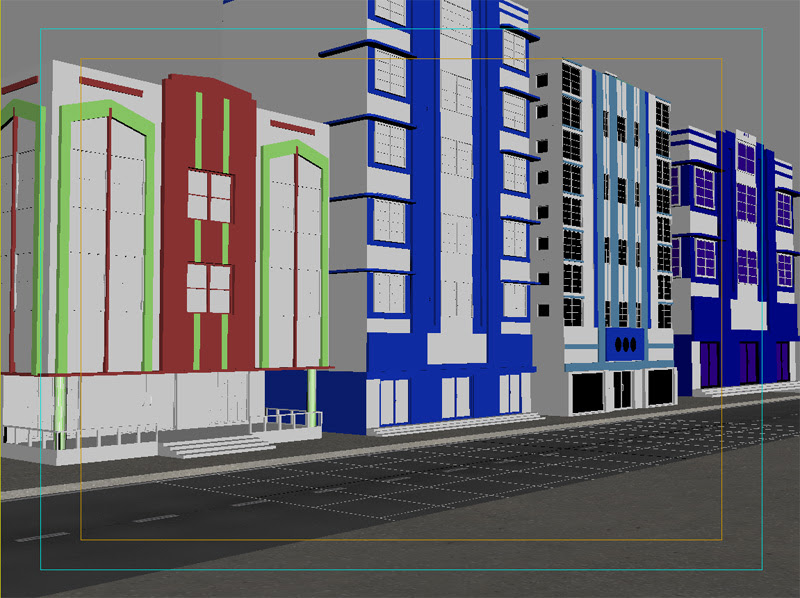The image size is (800, 598).
Task: Pick the entrance stairs of the left building
Action: (216, 447)
